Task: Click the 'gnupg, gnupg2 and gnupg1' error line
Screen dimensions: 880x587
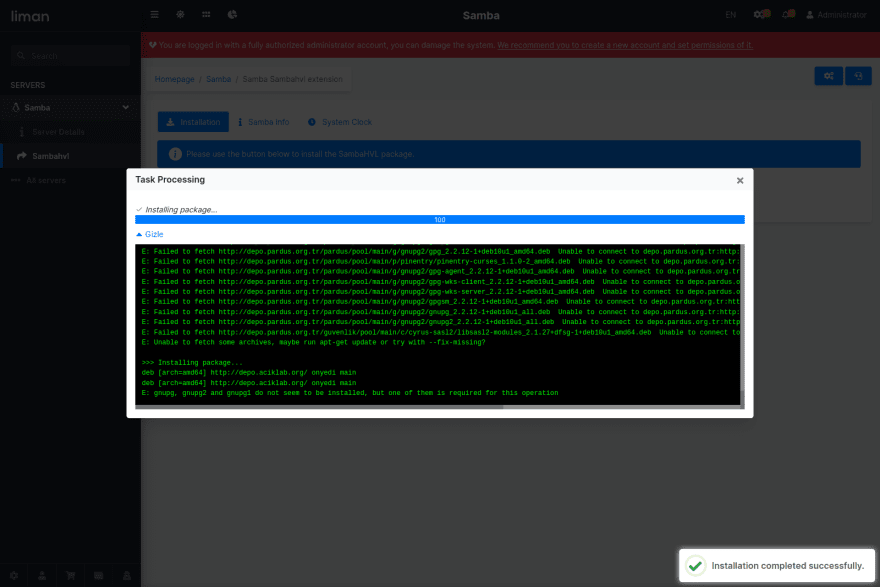Action: pyautogui.click(x=350, y=393)
